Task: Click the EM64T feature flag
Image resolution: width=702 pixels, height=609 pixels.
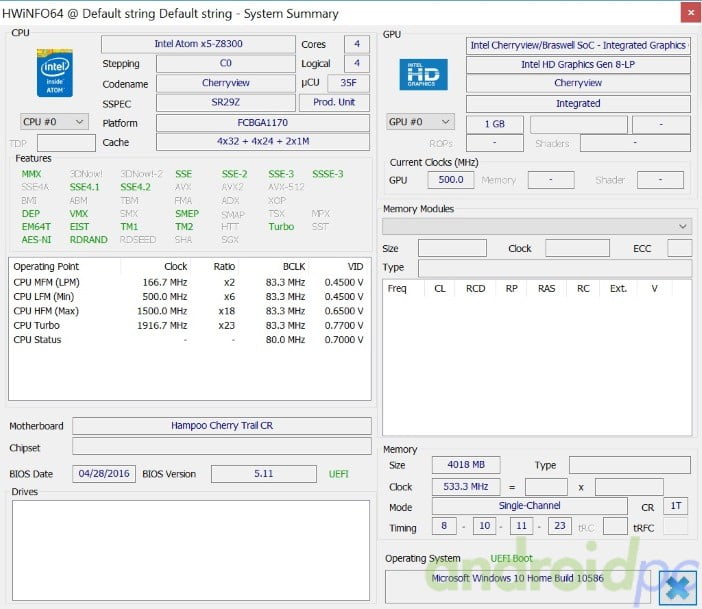Action: pos(36,227)
